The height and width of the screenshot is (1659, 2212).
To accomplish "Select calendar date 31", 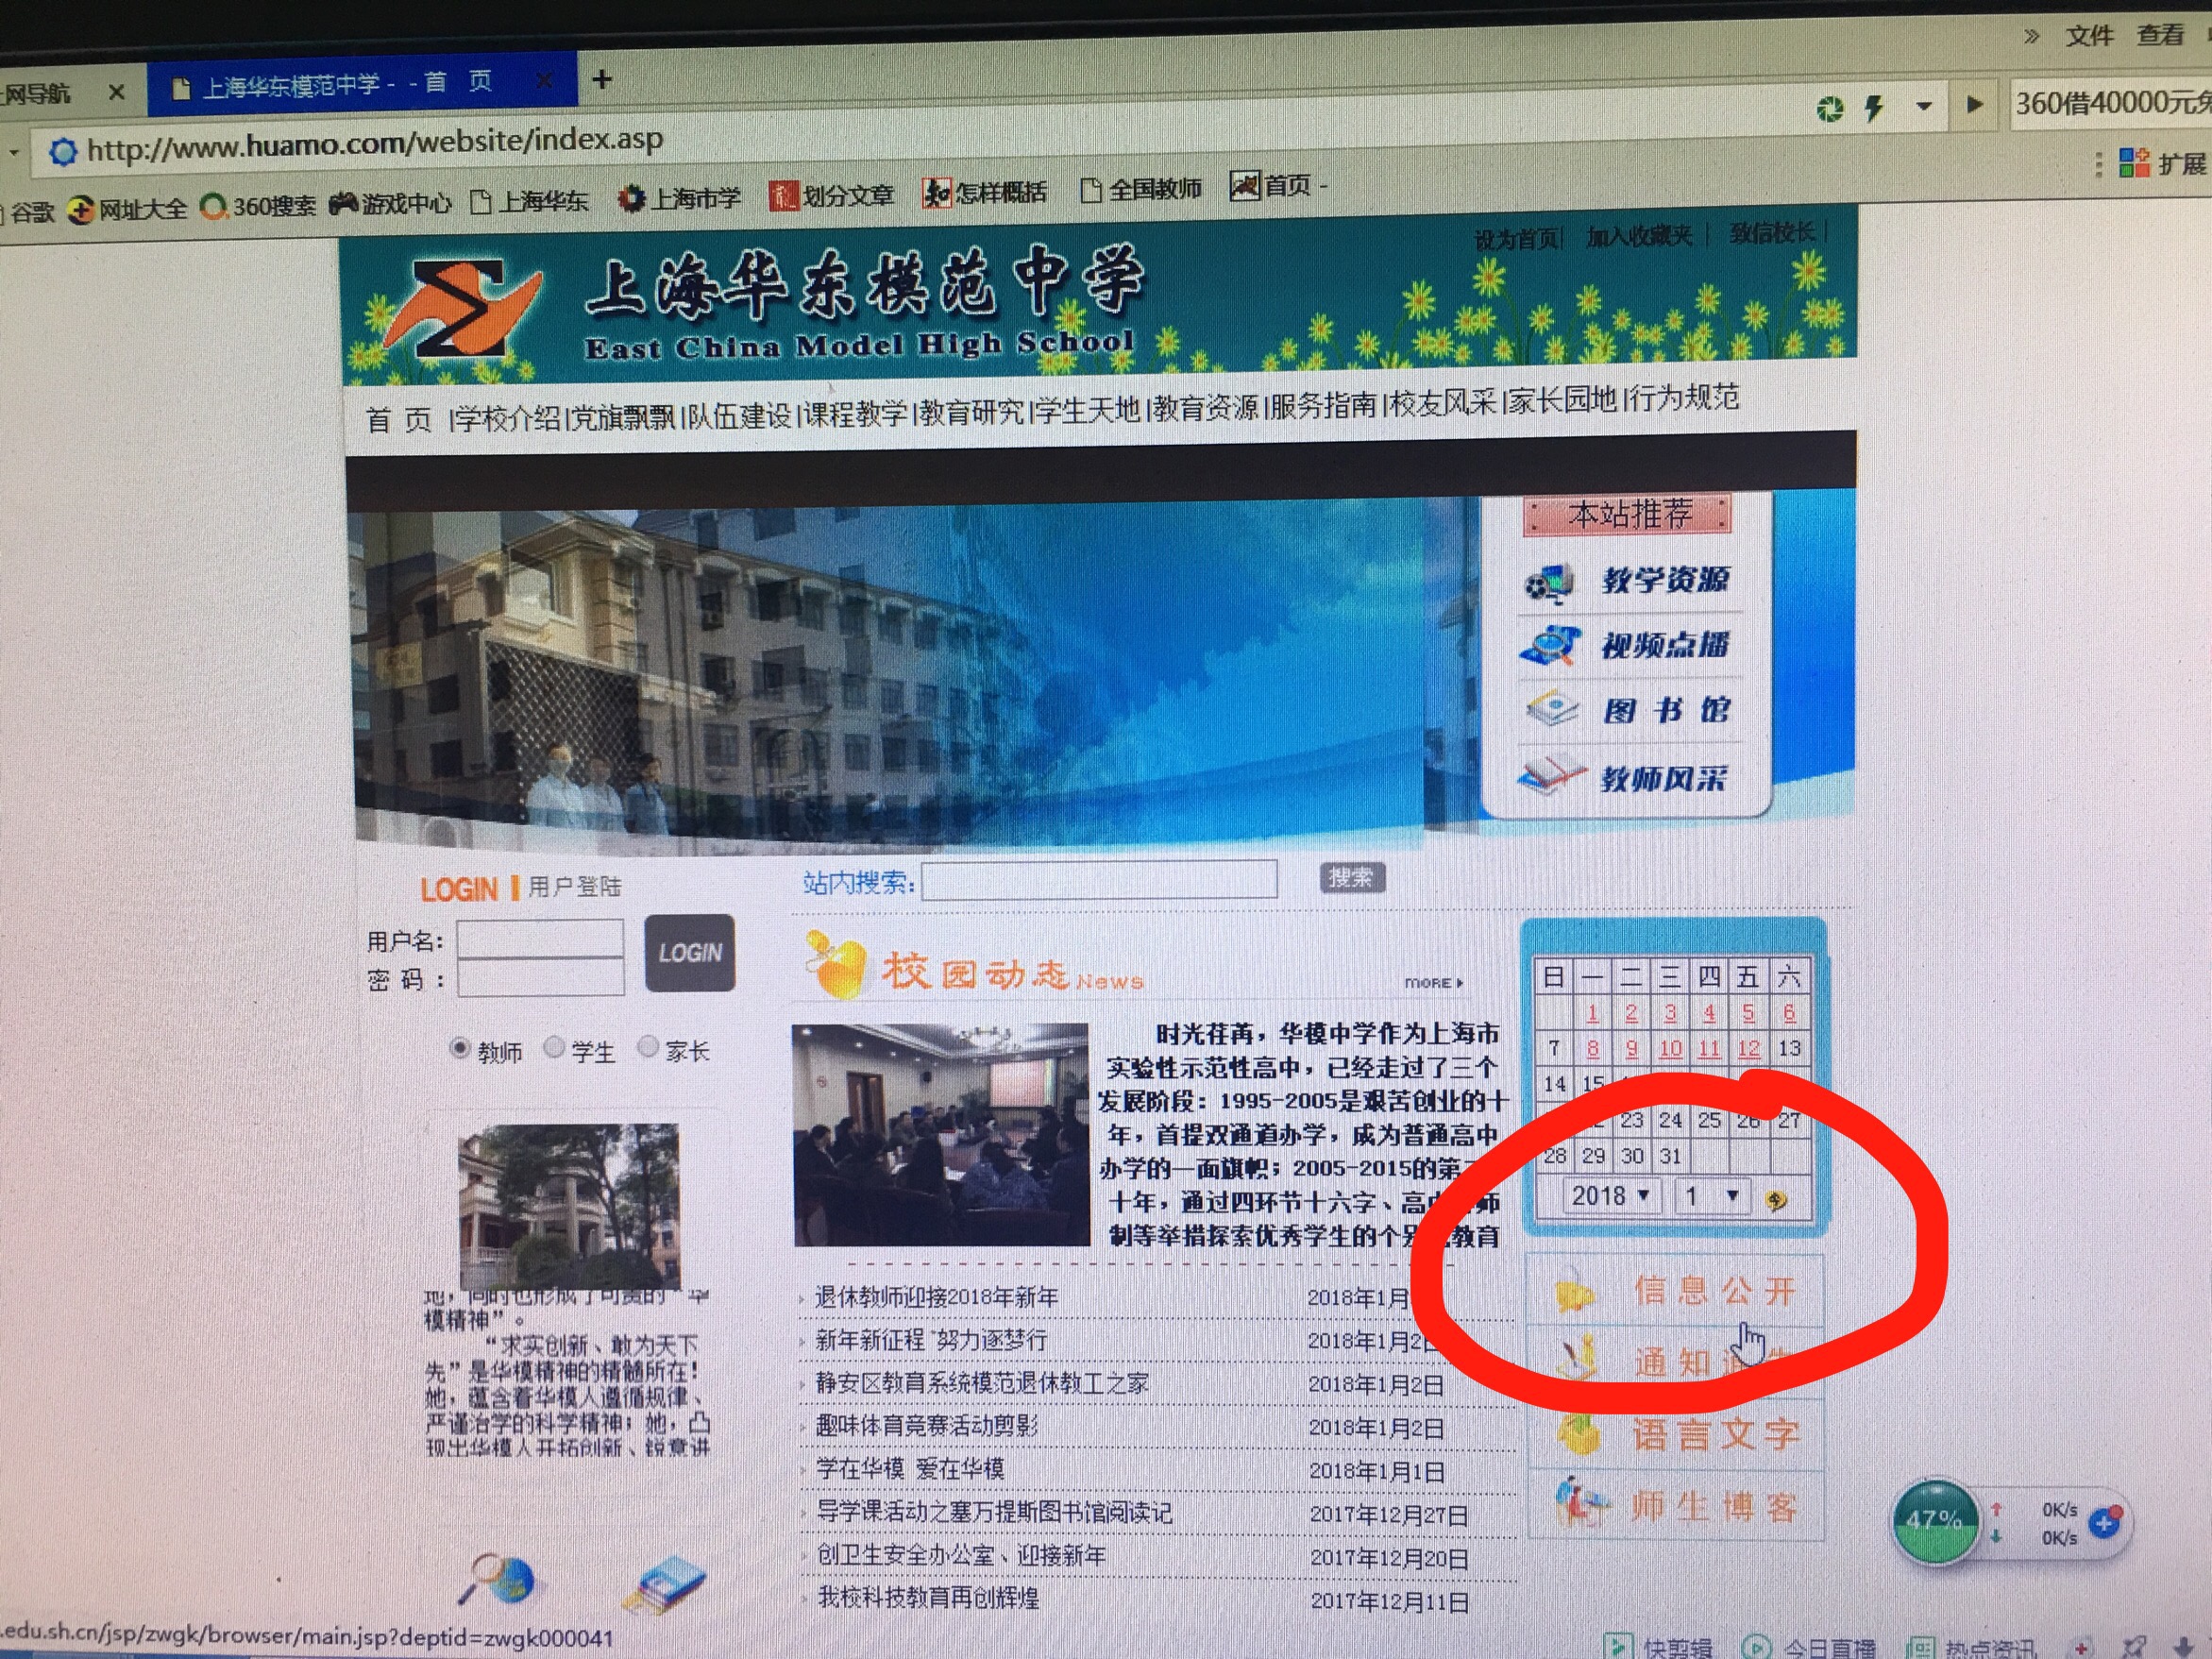I will [x=1670, y=1156].
